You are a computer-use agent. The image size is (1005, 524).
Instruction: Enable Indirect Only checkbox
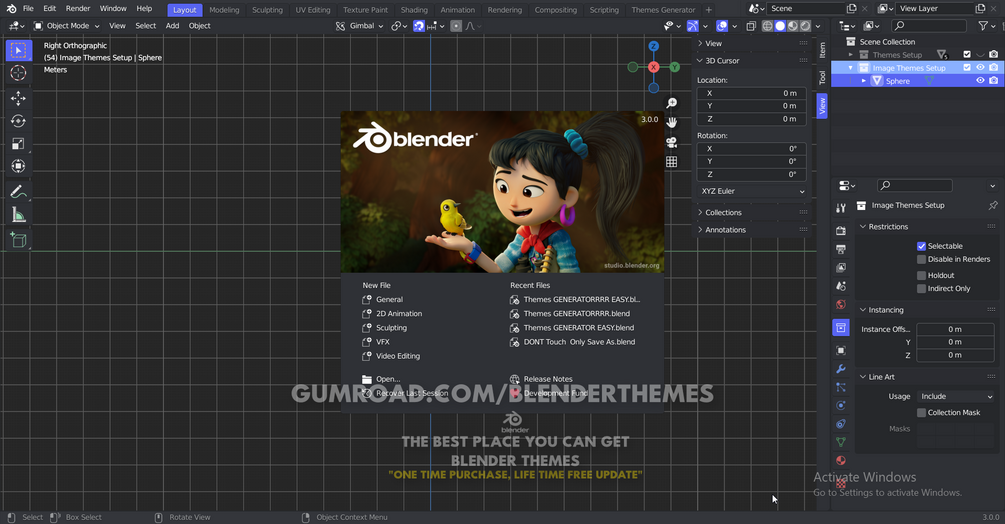pyautogui.click(x=922, y=289)
